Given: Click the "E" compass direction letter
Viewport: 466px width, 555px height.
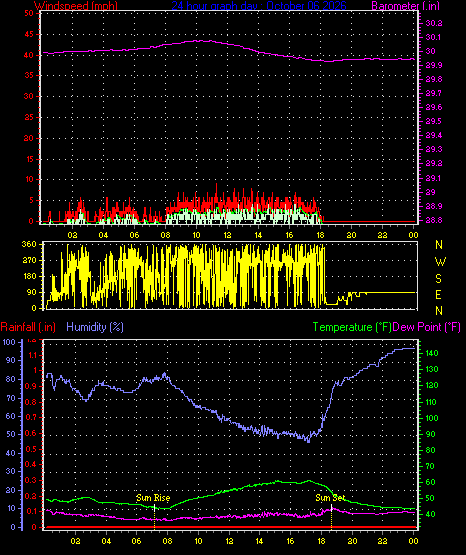Looking at the screenshot, I should coord(438,294).
